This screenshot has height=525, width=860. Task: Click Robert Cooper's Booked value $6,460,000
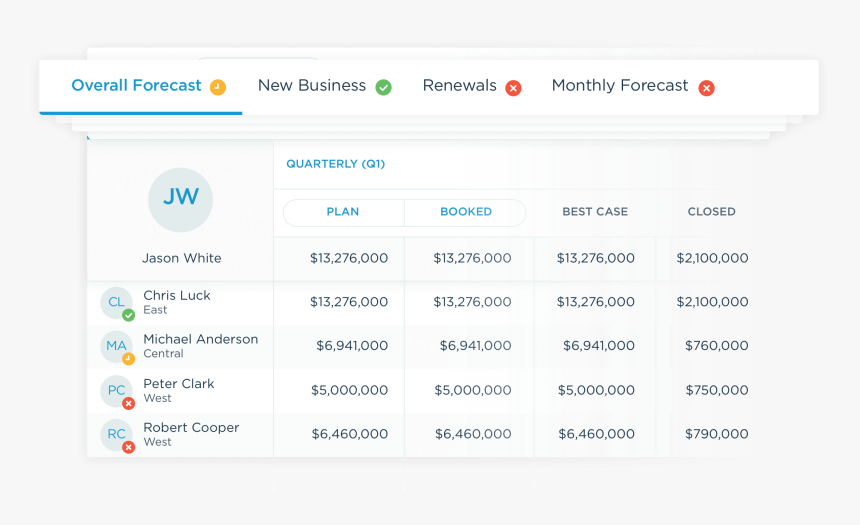pyautogui.click(x=473, y=434)
